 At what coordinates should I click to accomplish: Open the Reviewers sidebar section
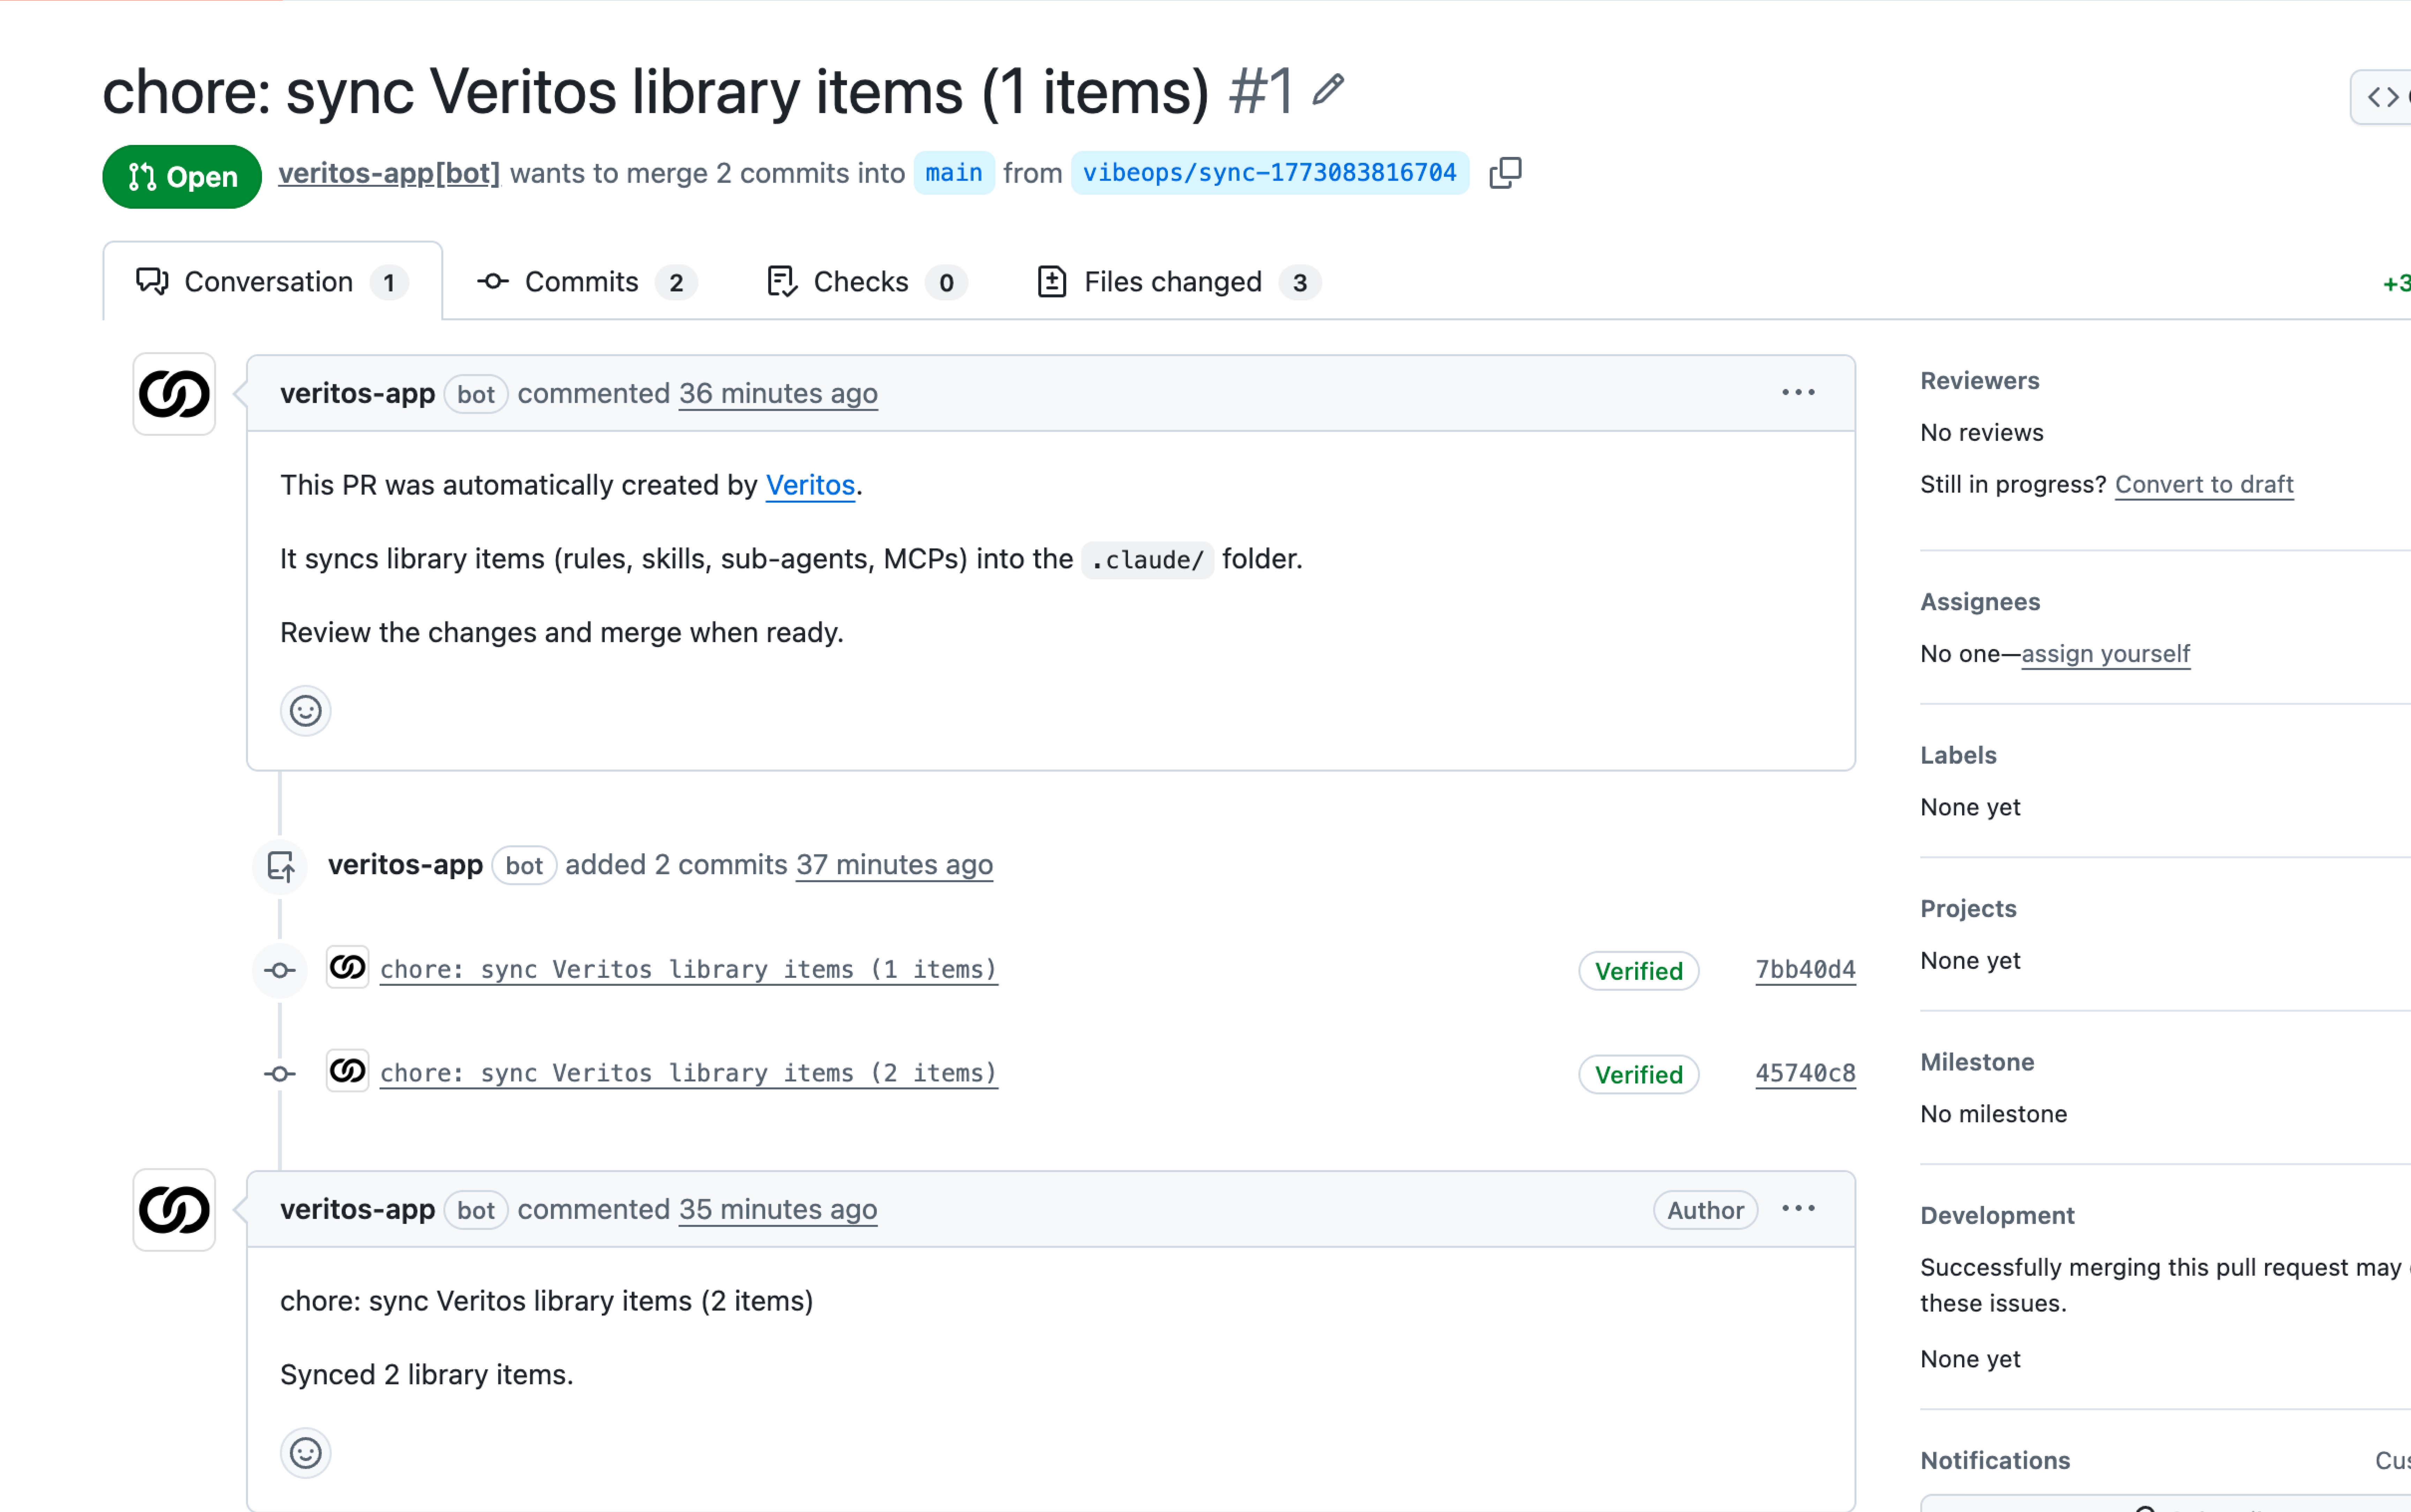pos(1980,381)
